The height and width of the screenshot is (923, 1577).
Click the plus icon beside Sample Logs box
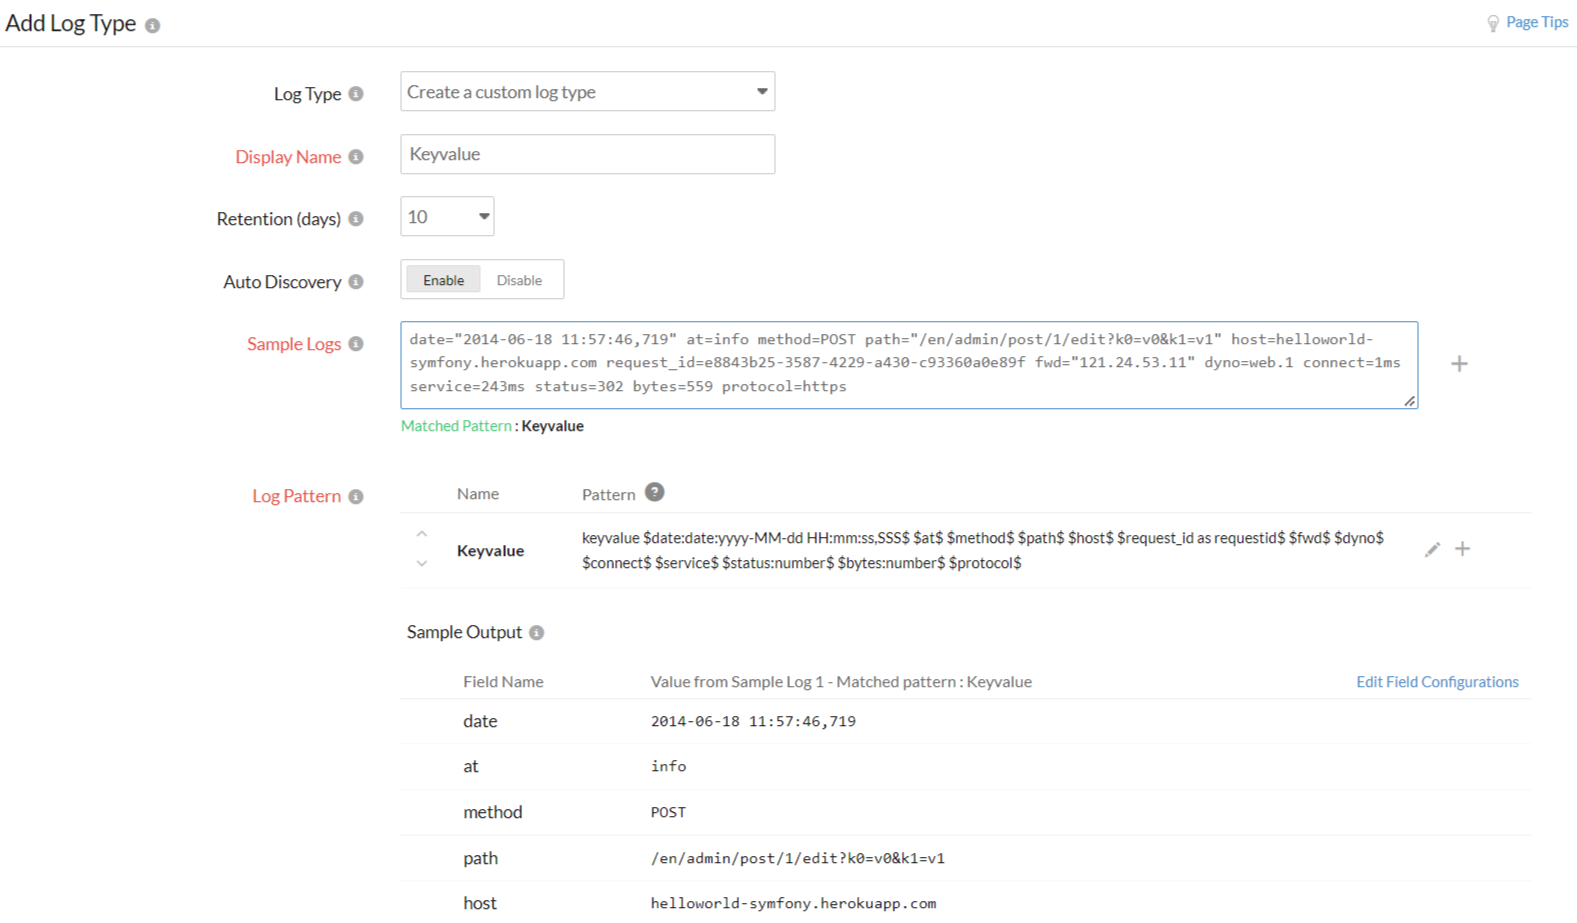coord(1459,364)
